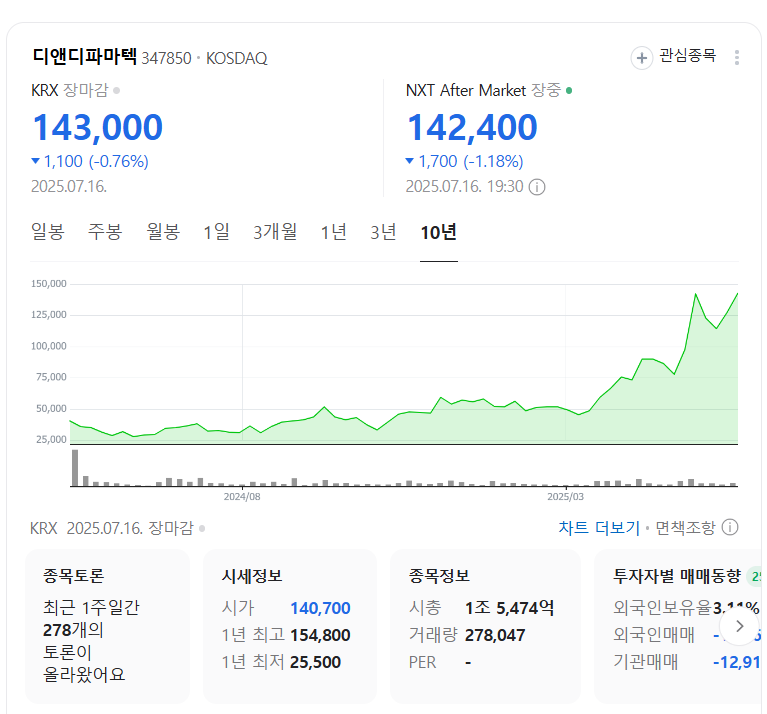Open the 종목토론 card
767x714 pixels.
[108, 627]
